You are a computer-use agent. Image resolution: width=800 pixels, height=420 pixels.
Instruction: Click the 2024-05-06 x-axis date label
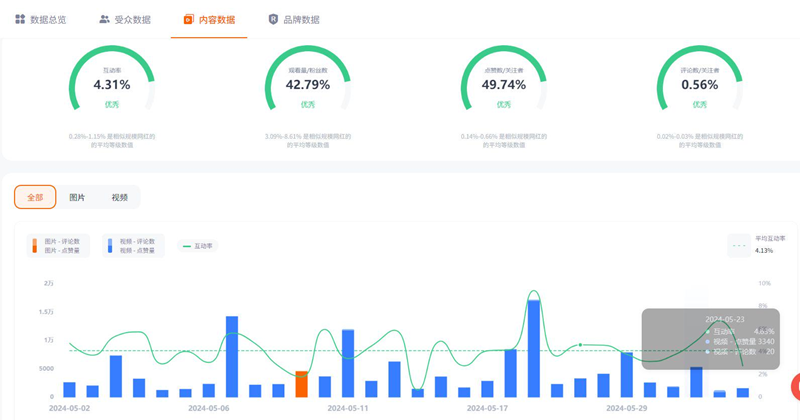pos(209,408)
